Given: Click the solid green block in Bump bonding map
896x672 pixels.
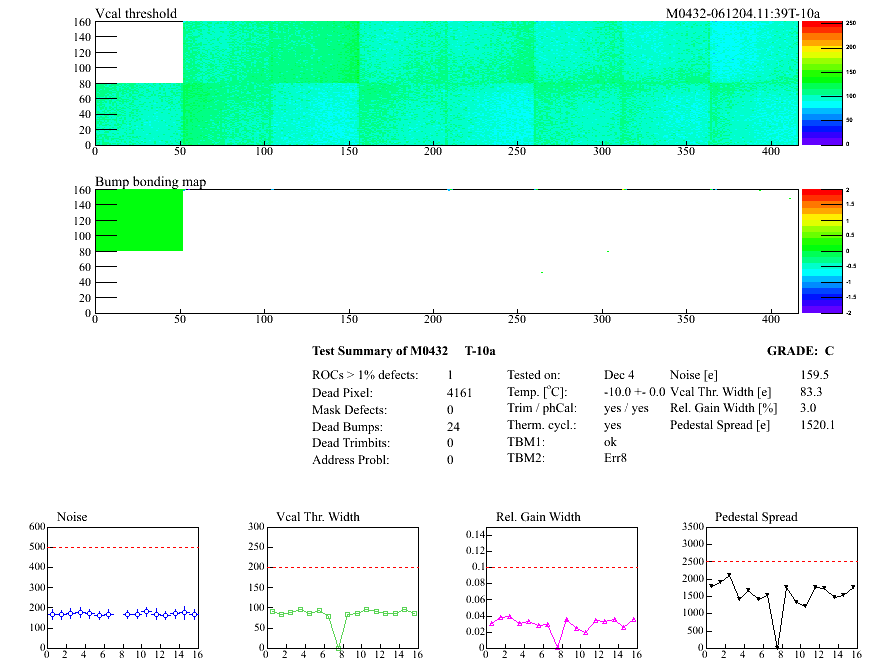Looking at the screenshot, I should pos(139,220).
